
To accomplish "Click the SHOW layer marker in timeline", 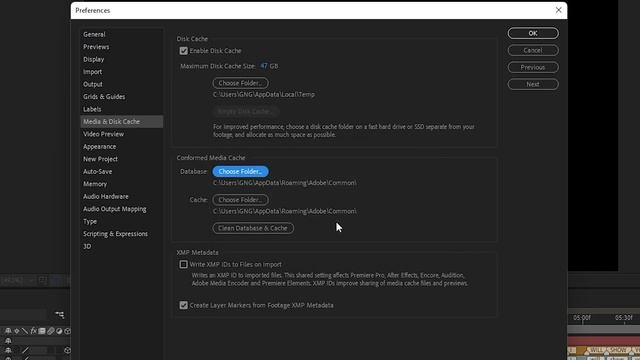I will 617,350.
